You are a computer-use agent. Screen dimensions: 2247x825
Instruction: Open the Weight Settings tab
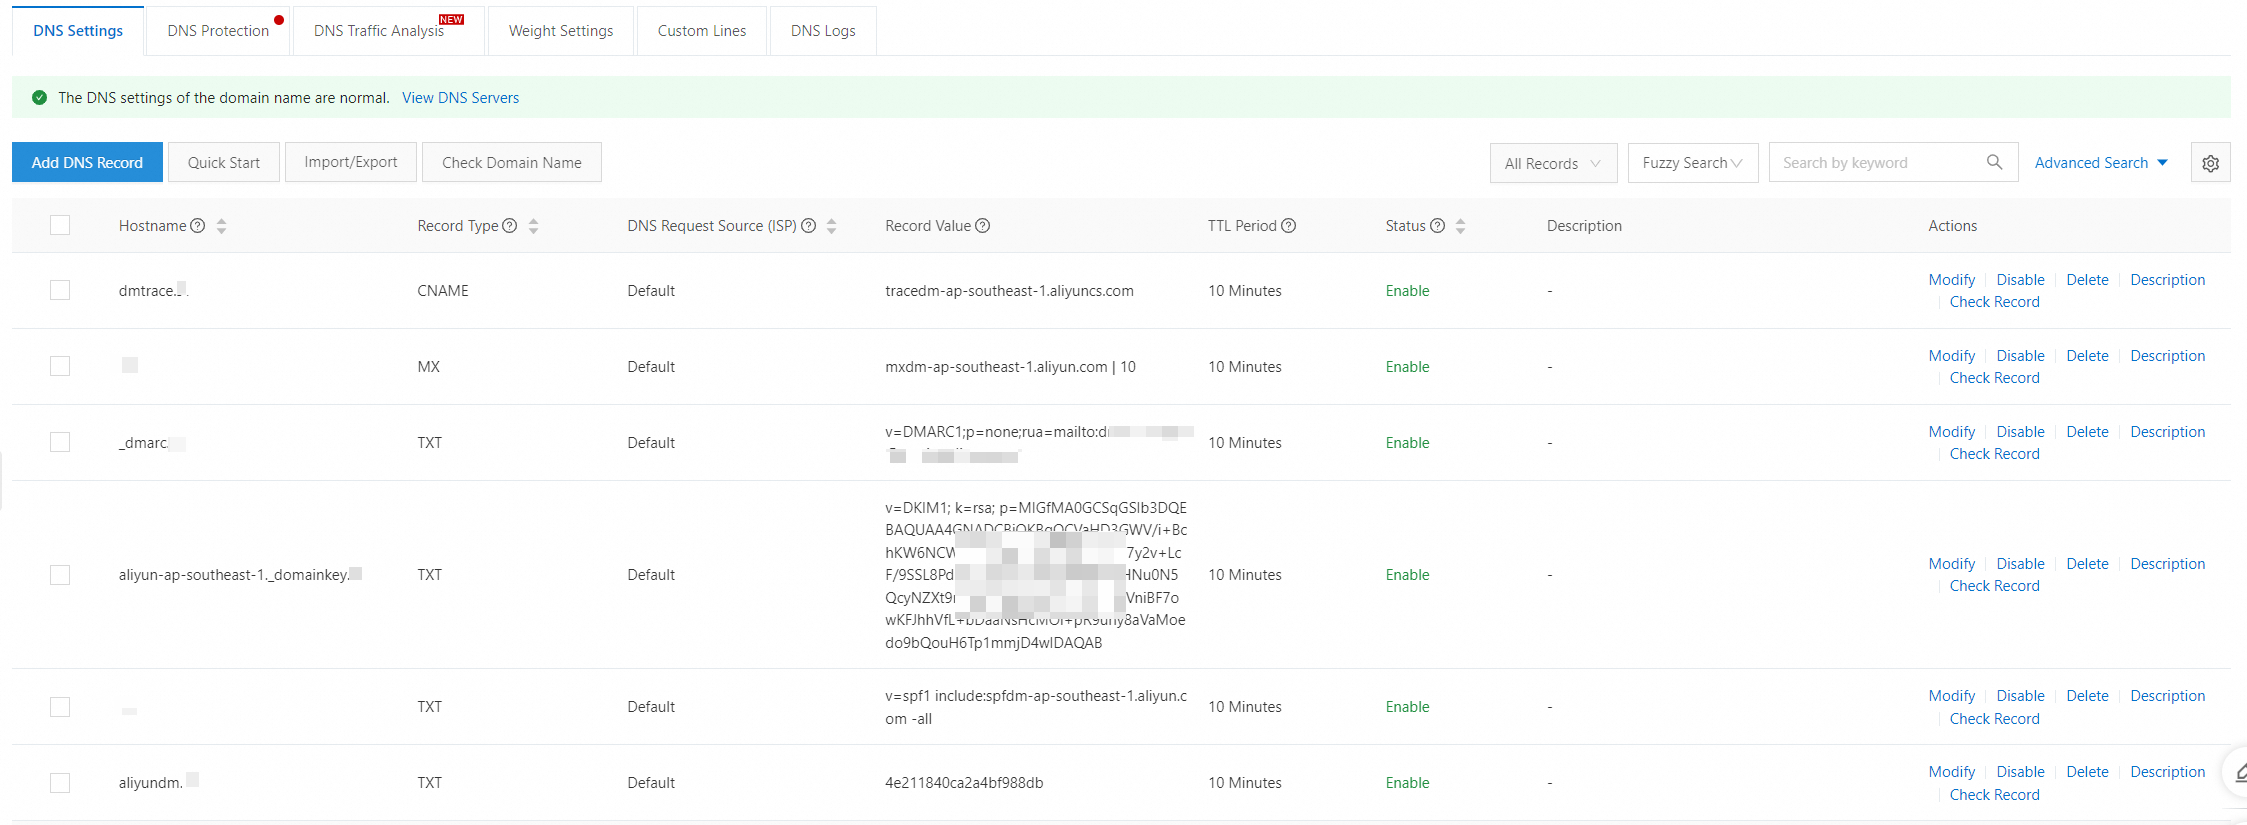point(561,31)
